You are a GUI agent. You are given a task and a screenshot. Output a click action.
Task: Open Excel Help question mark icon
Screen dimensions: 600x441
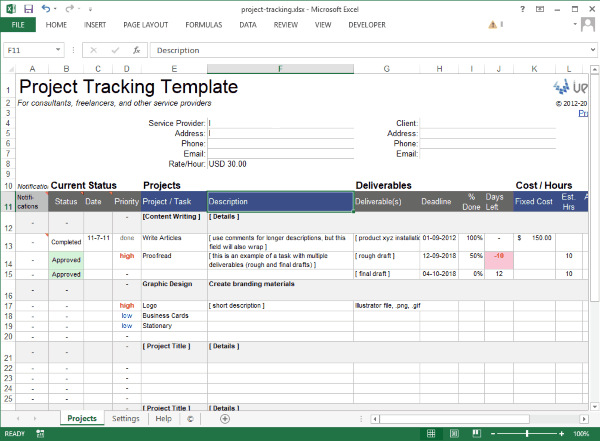click(x=522, y=9)
